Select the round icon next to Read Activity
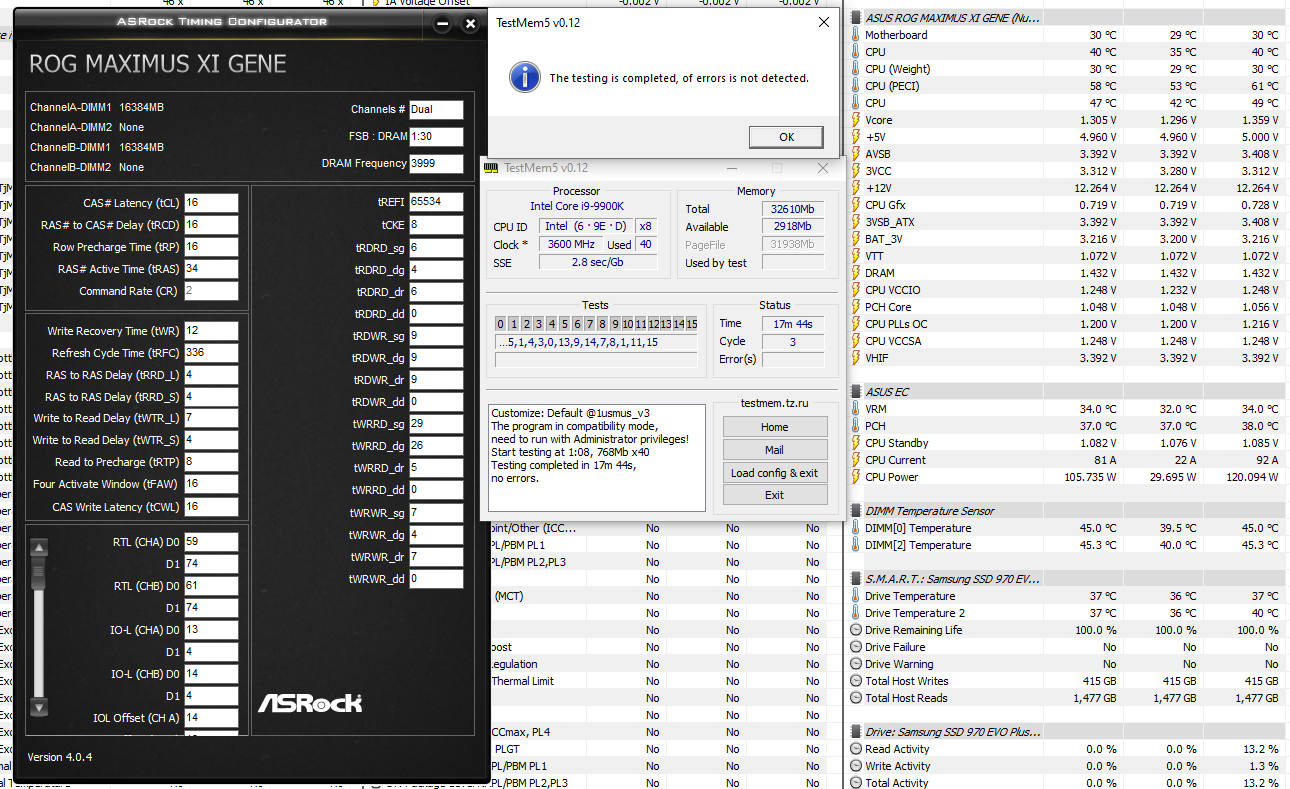This screenshot has width=1290, height=789. point(856,749)
